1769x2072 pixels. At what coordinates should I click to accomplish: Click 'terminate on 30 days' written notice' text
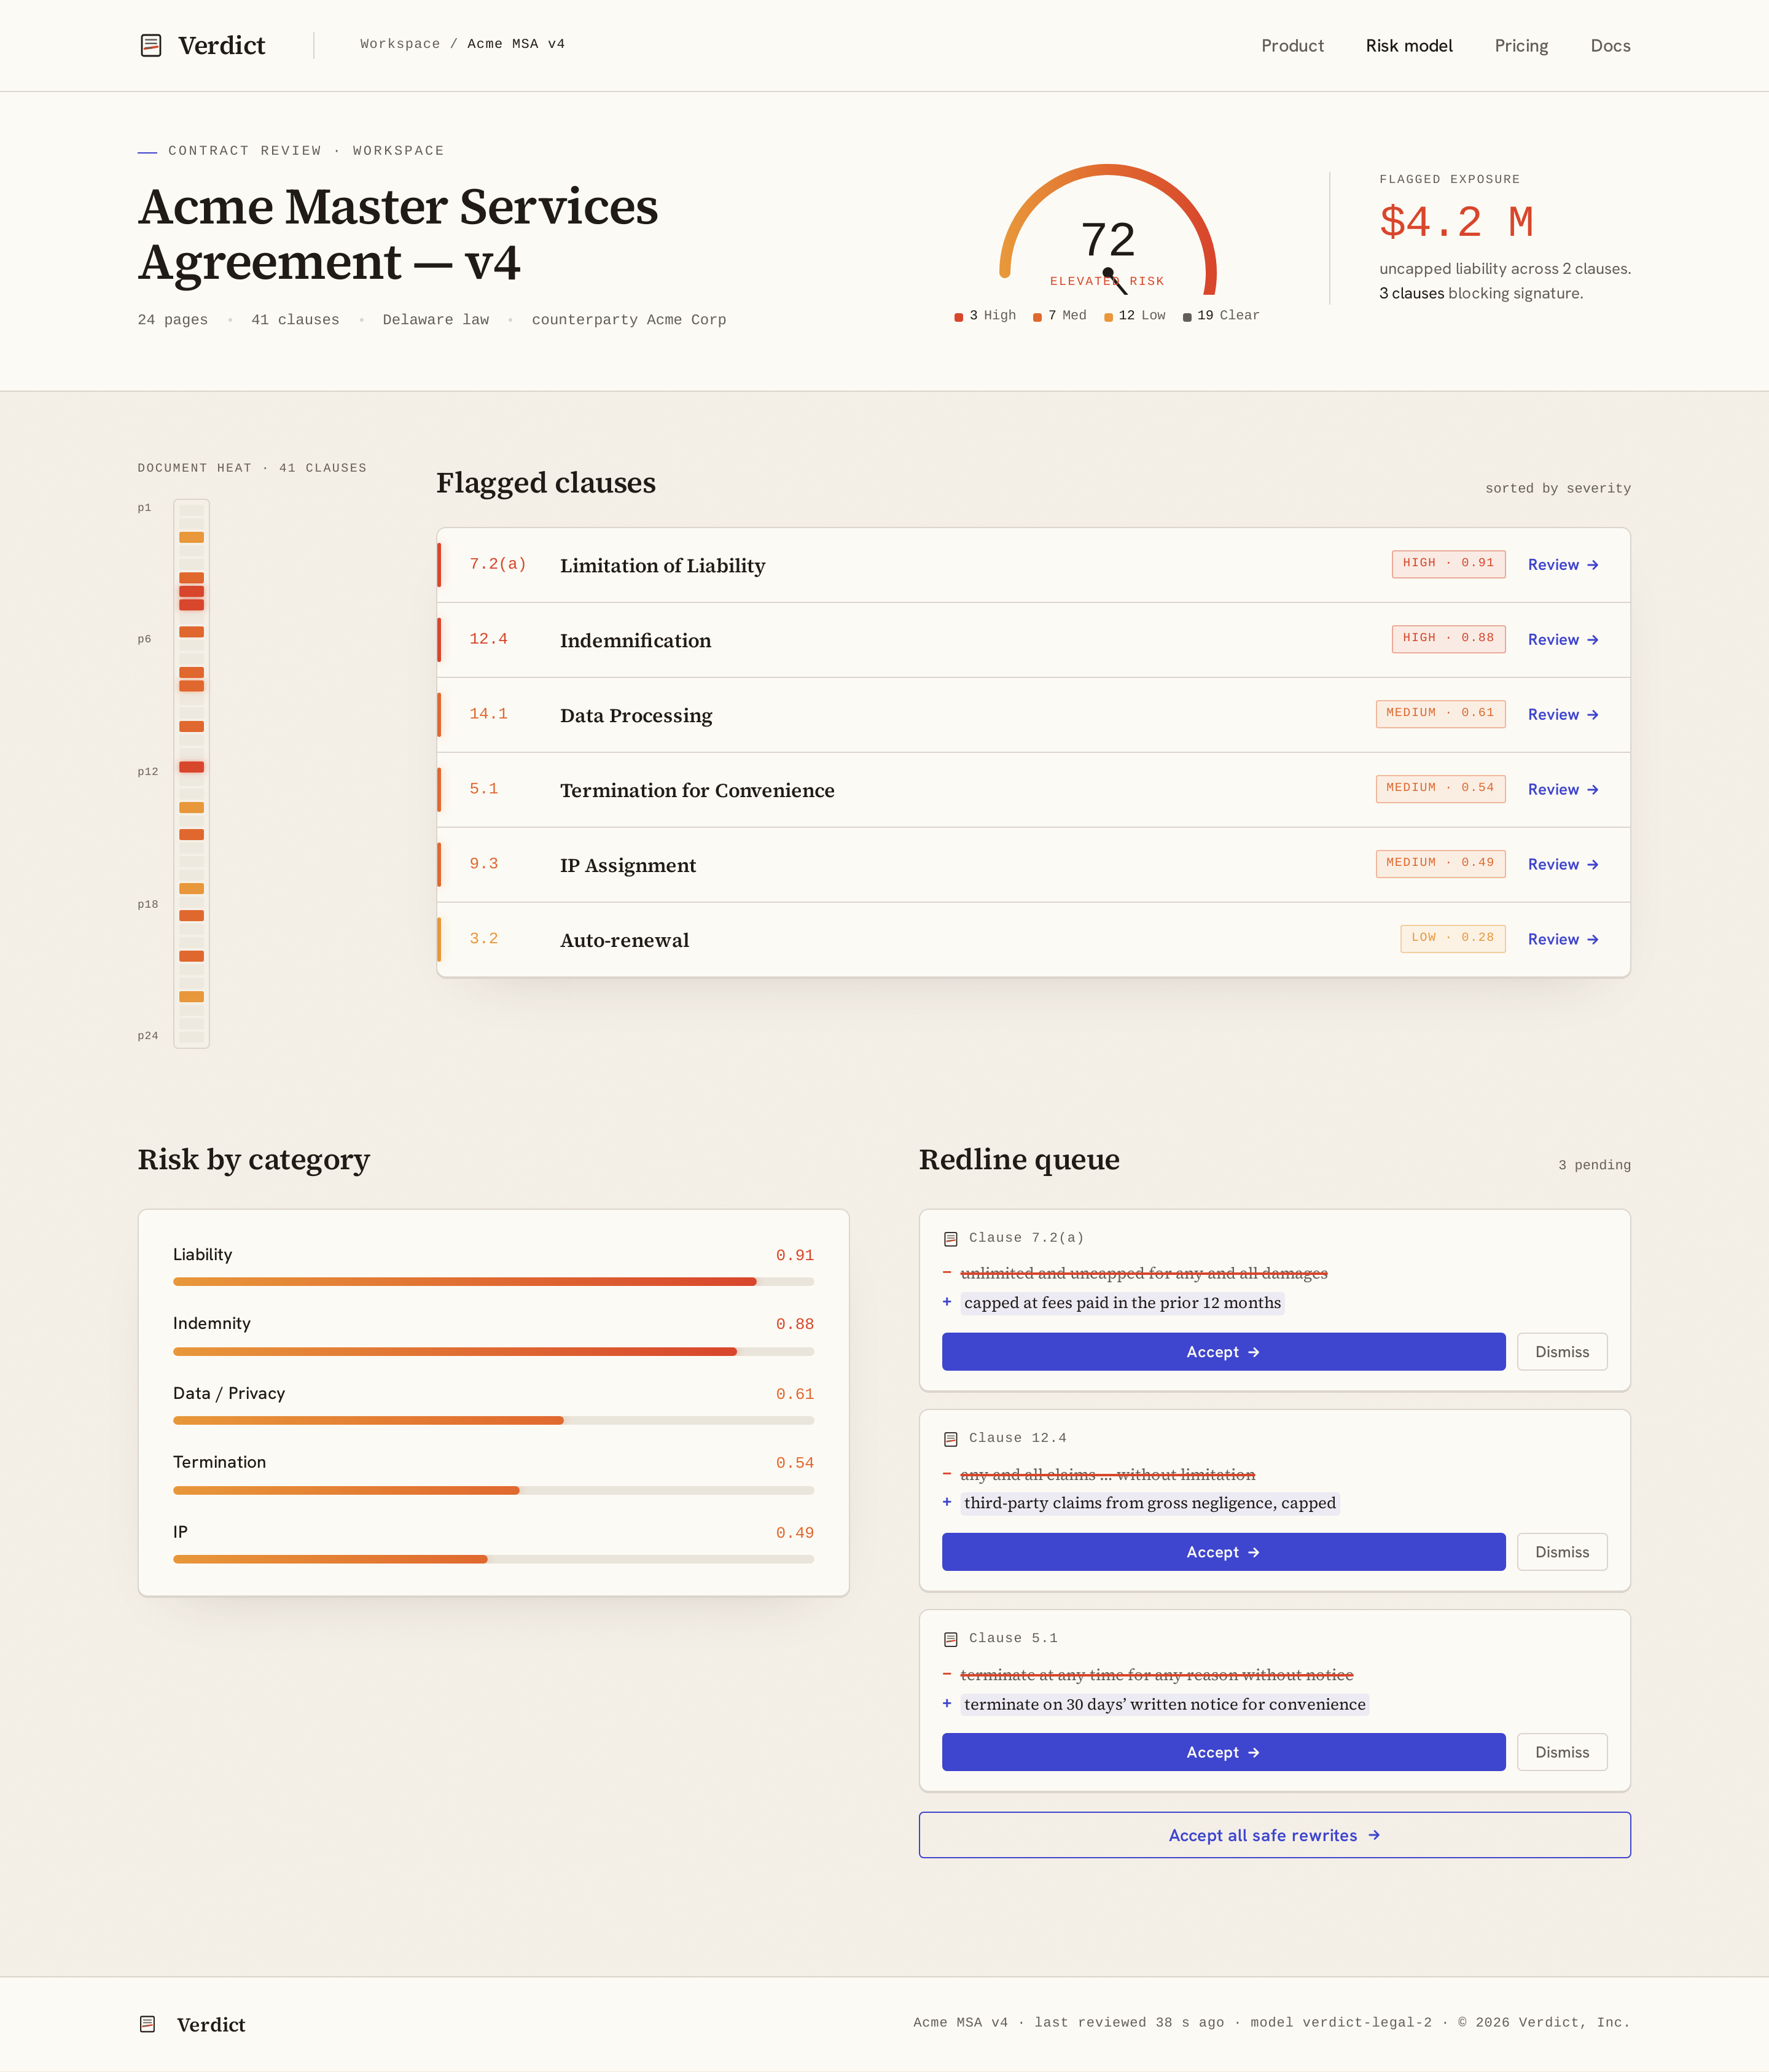(x=1164, y=1705)
